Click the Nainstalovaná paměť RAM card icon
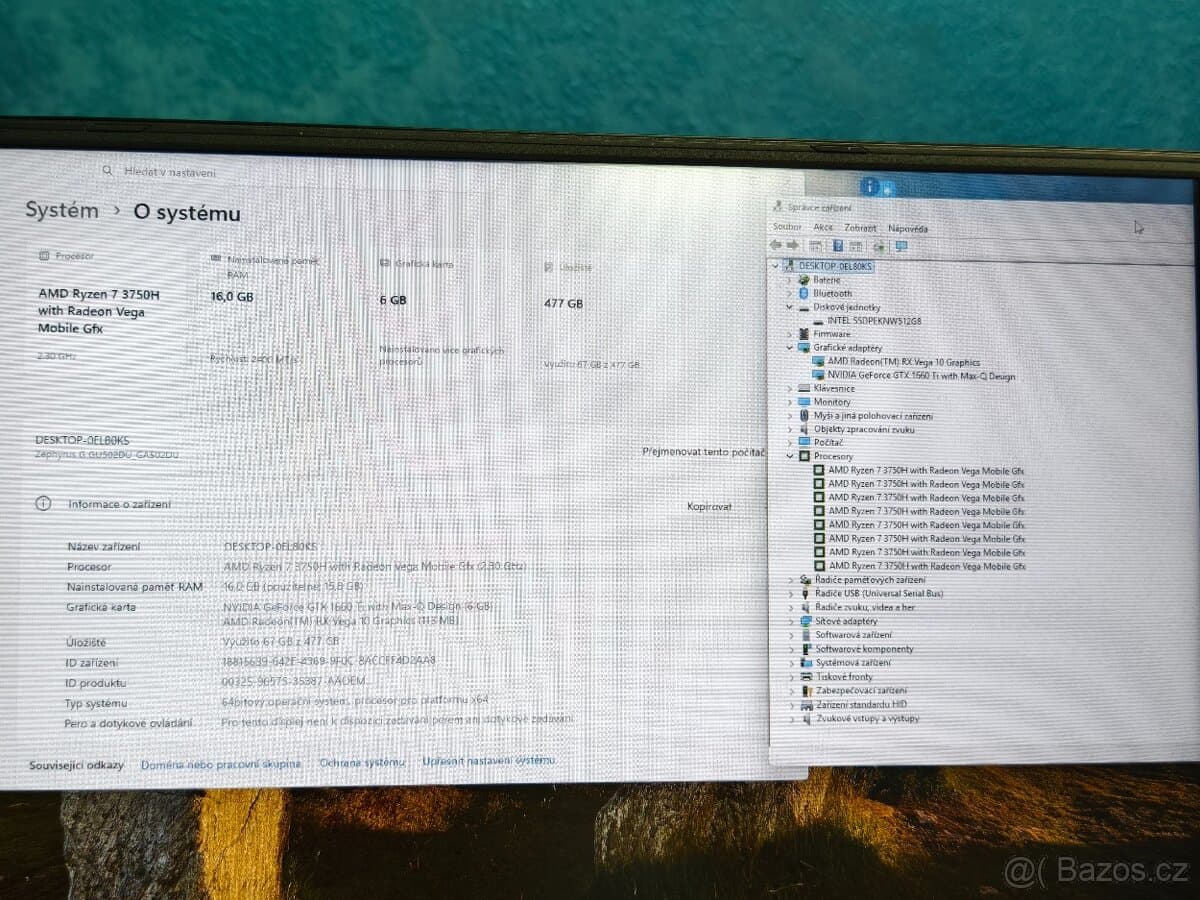The width and height of the screenshot is (1200, 900). pos(216,259)
